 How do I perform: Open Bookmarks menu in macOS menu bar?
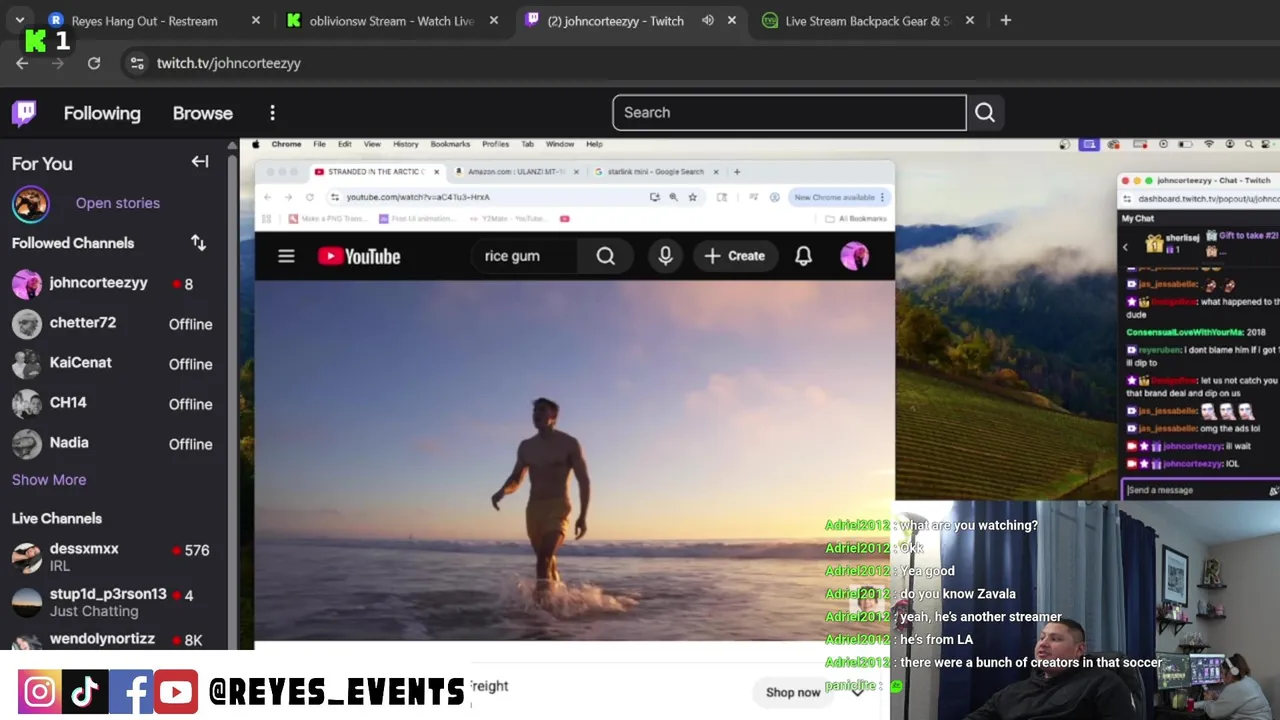pos(450,144)
